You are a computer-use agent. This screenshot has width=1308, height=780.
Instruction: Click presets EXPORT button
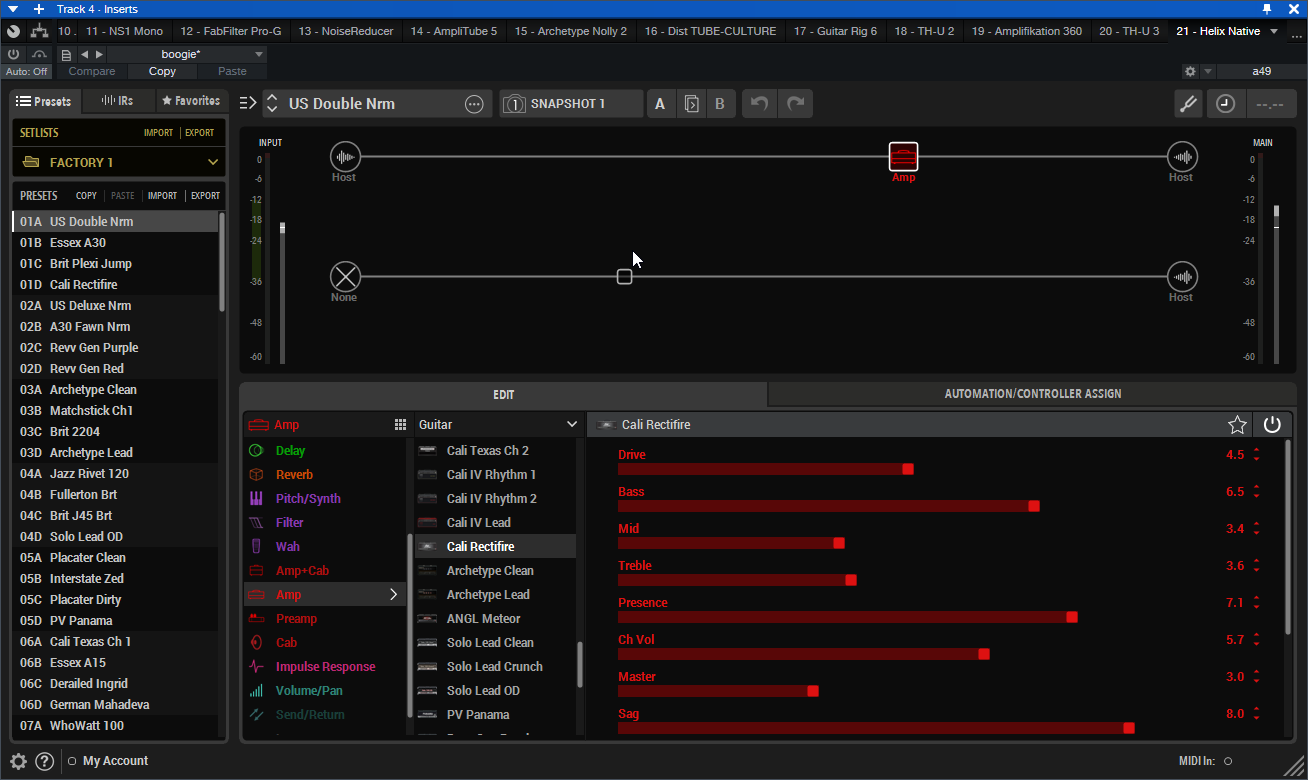pos(205,196)
